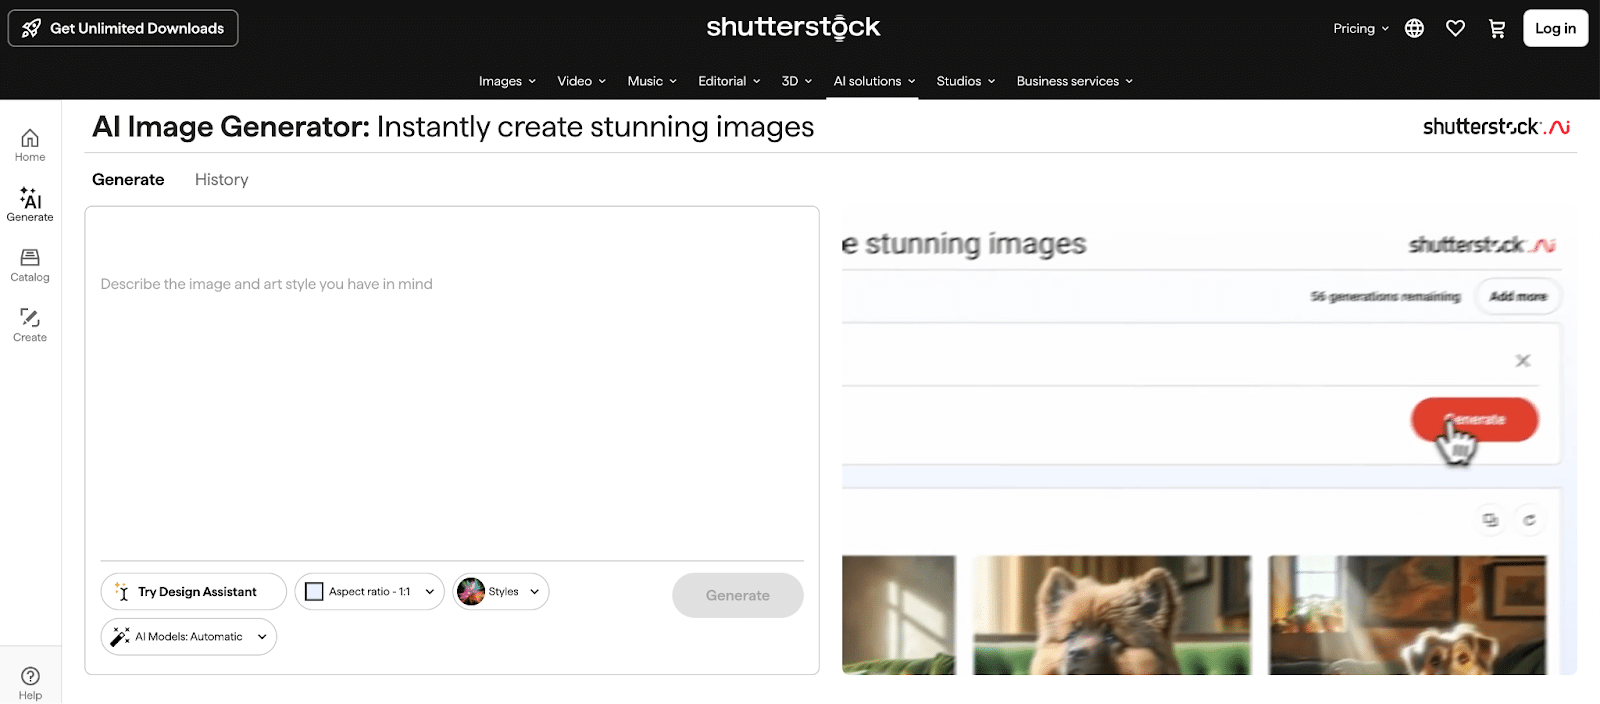Click the shutterstock.AI logo
1600x704 pixels.
coord(1496,127)
